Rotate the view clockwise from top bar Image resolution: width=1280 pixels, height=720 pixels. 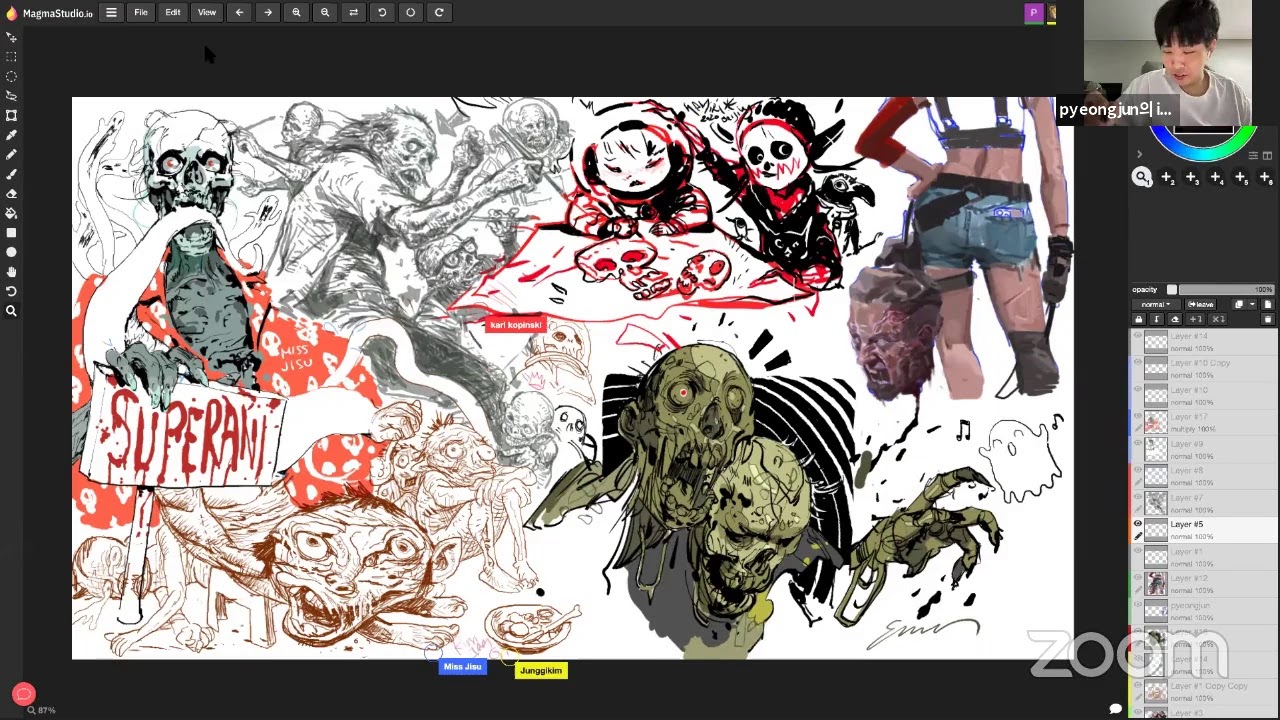point(439,12)
